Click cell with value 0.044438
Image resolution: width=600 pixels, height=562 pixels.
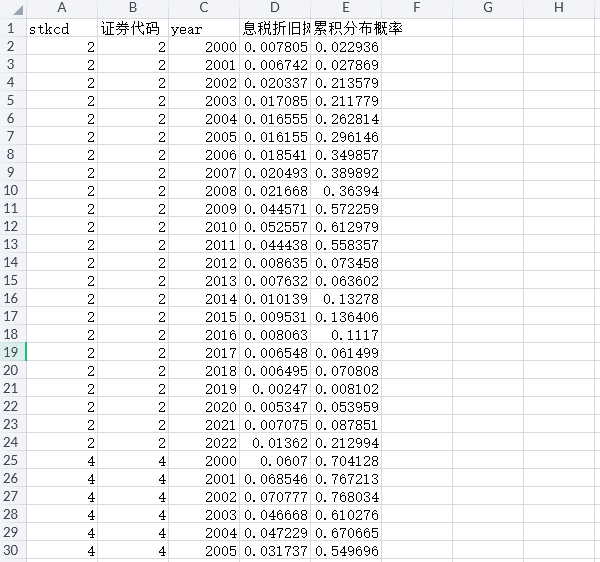[275, 245]
